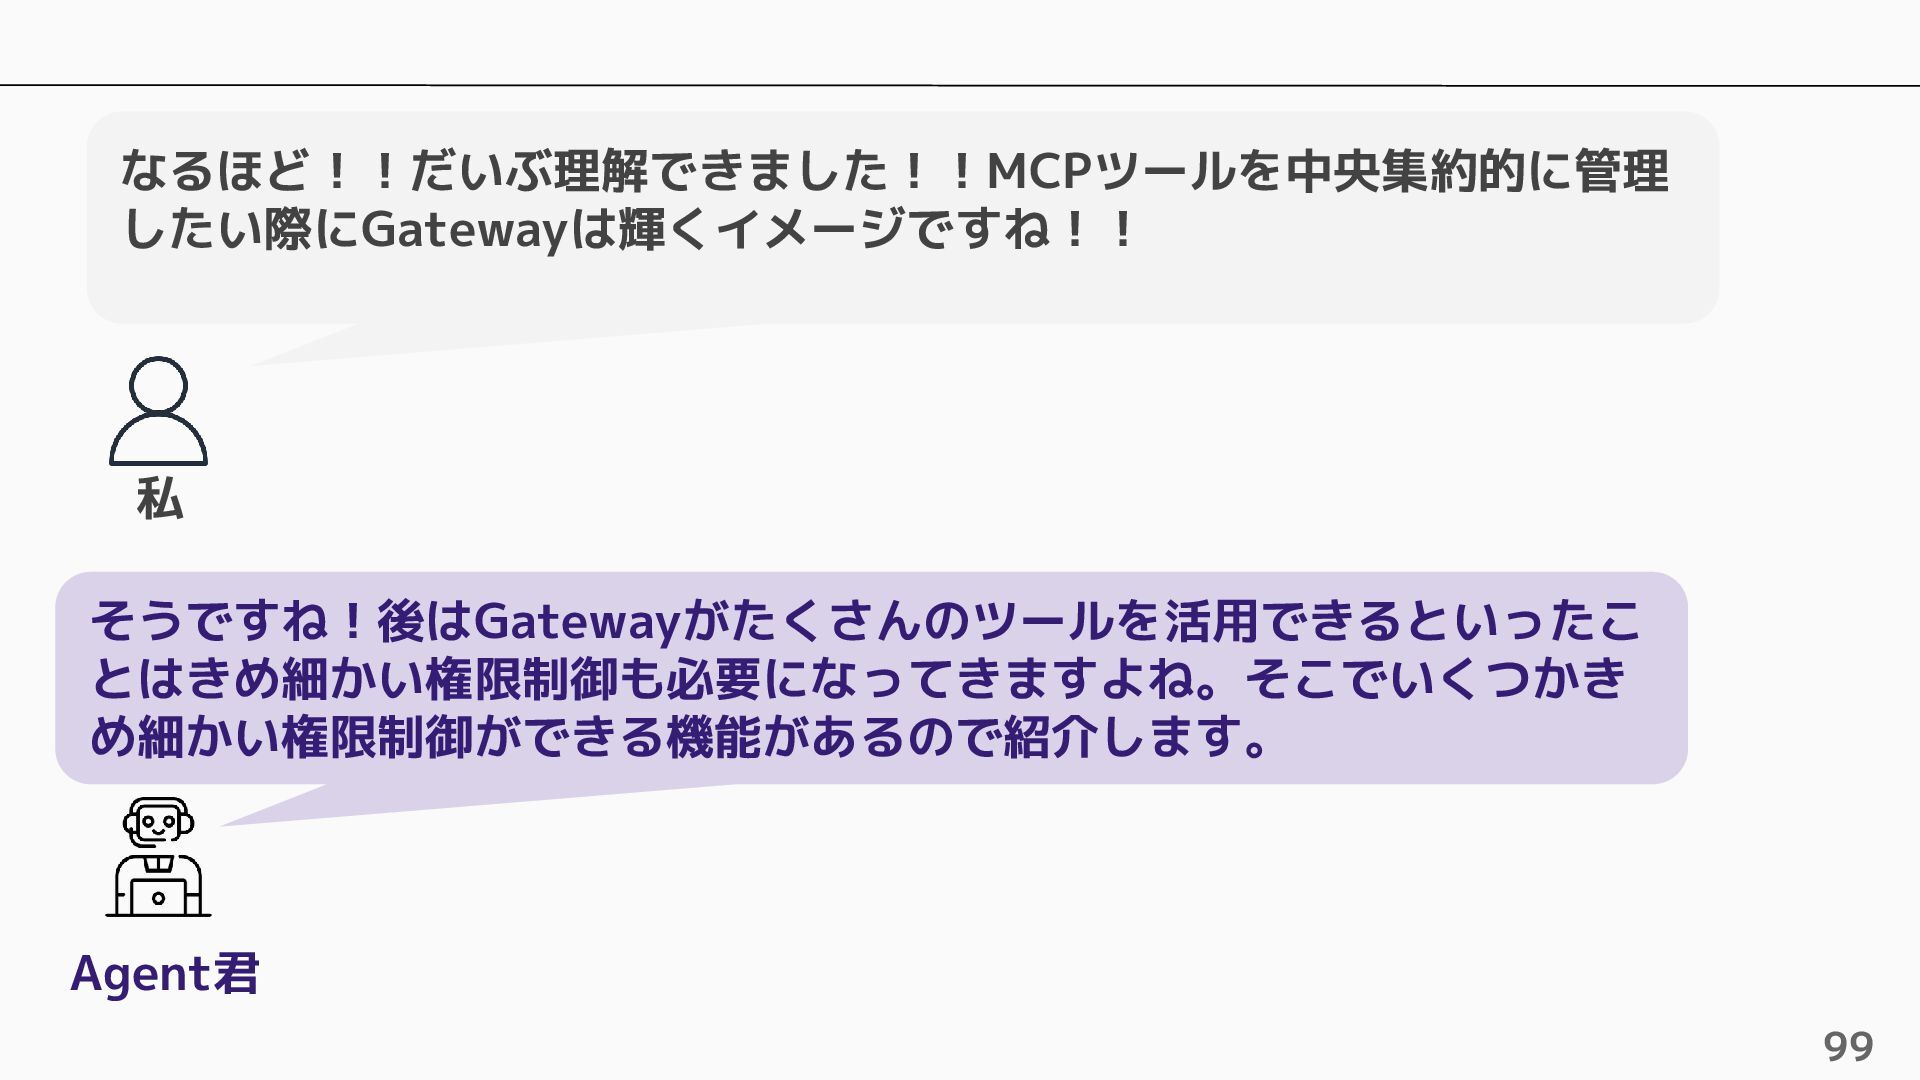The image size is (1920, 1080).
Task: Click the Agent robot with laptop icon
Action: point(158,857)
